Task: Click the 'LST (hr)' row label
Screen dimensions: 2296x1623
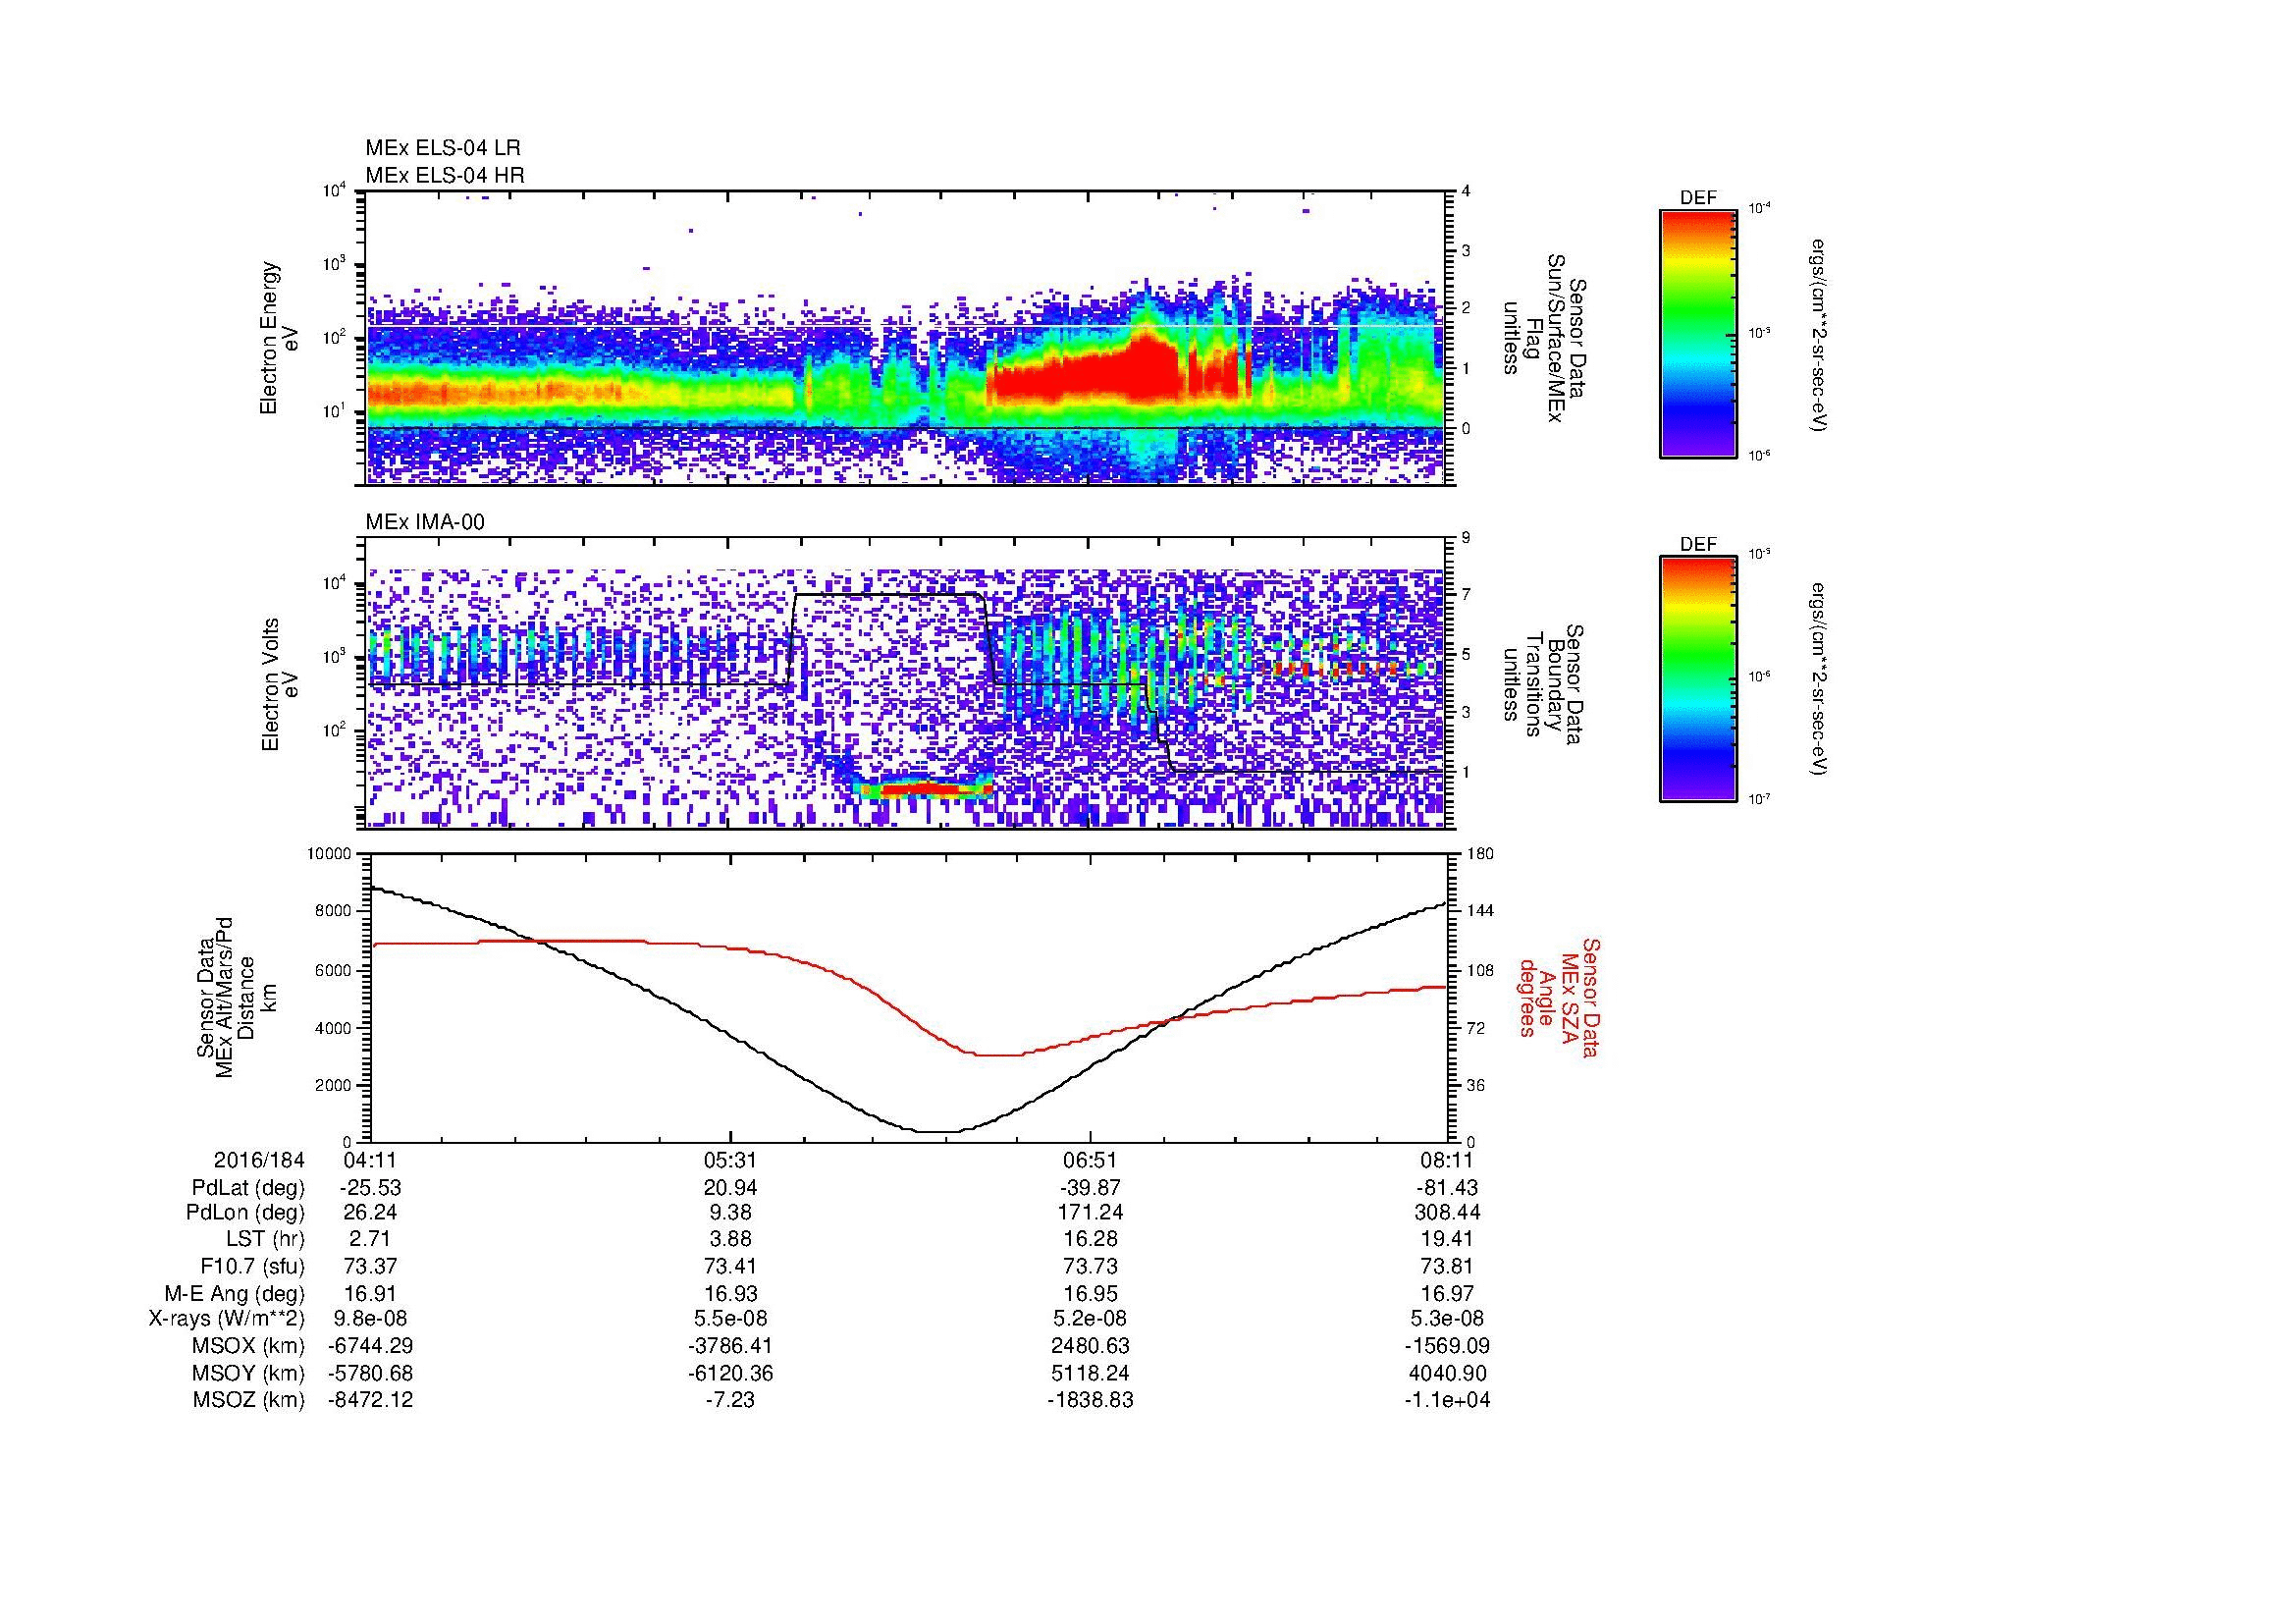Action: [x=265, y=1240]
